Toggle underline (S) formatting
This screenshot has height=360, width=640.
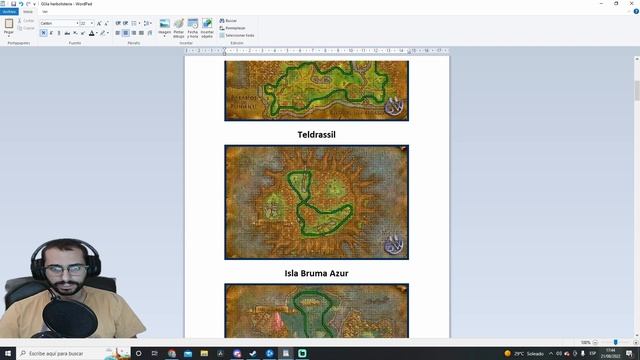coord(59,33)
